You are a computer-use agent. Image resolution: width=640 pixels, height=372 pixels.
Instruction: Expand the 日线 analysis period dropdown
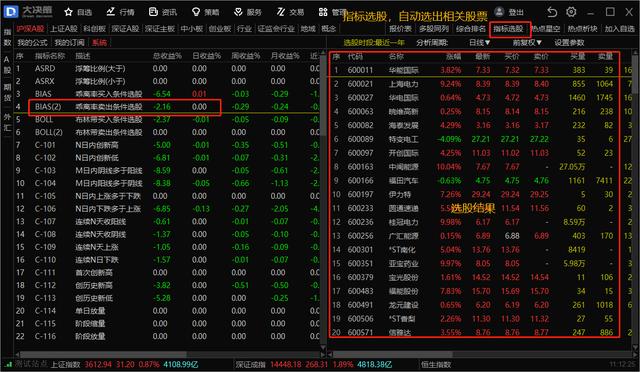click(x=480, y=42)
